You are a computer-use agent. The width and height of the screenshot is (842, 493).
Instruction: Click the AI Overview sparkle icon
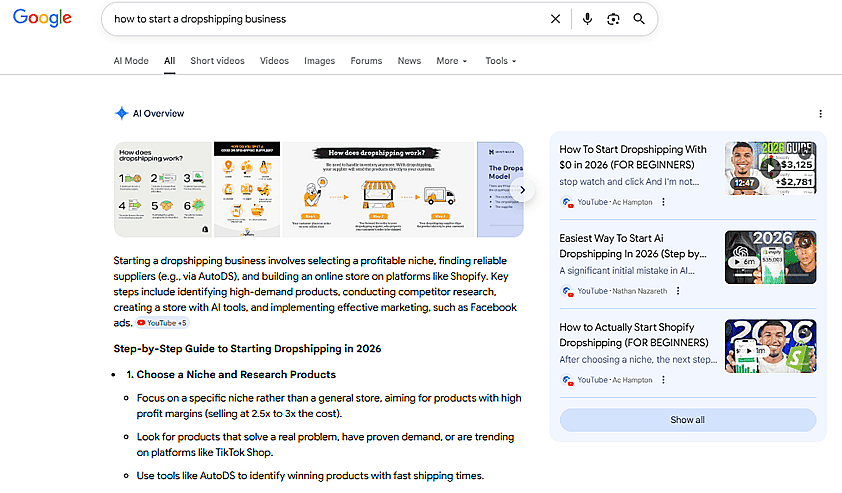pos(121,113)
